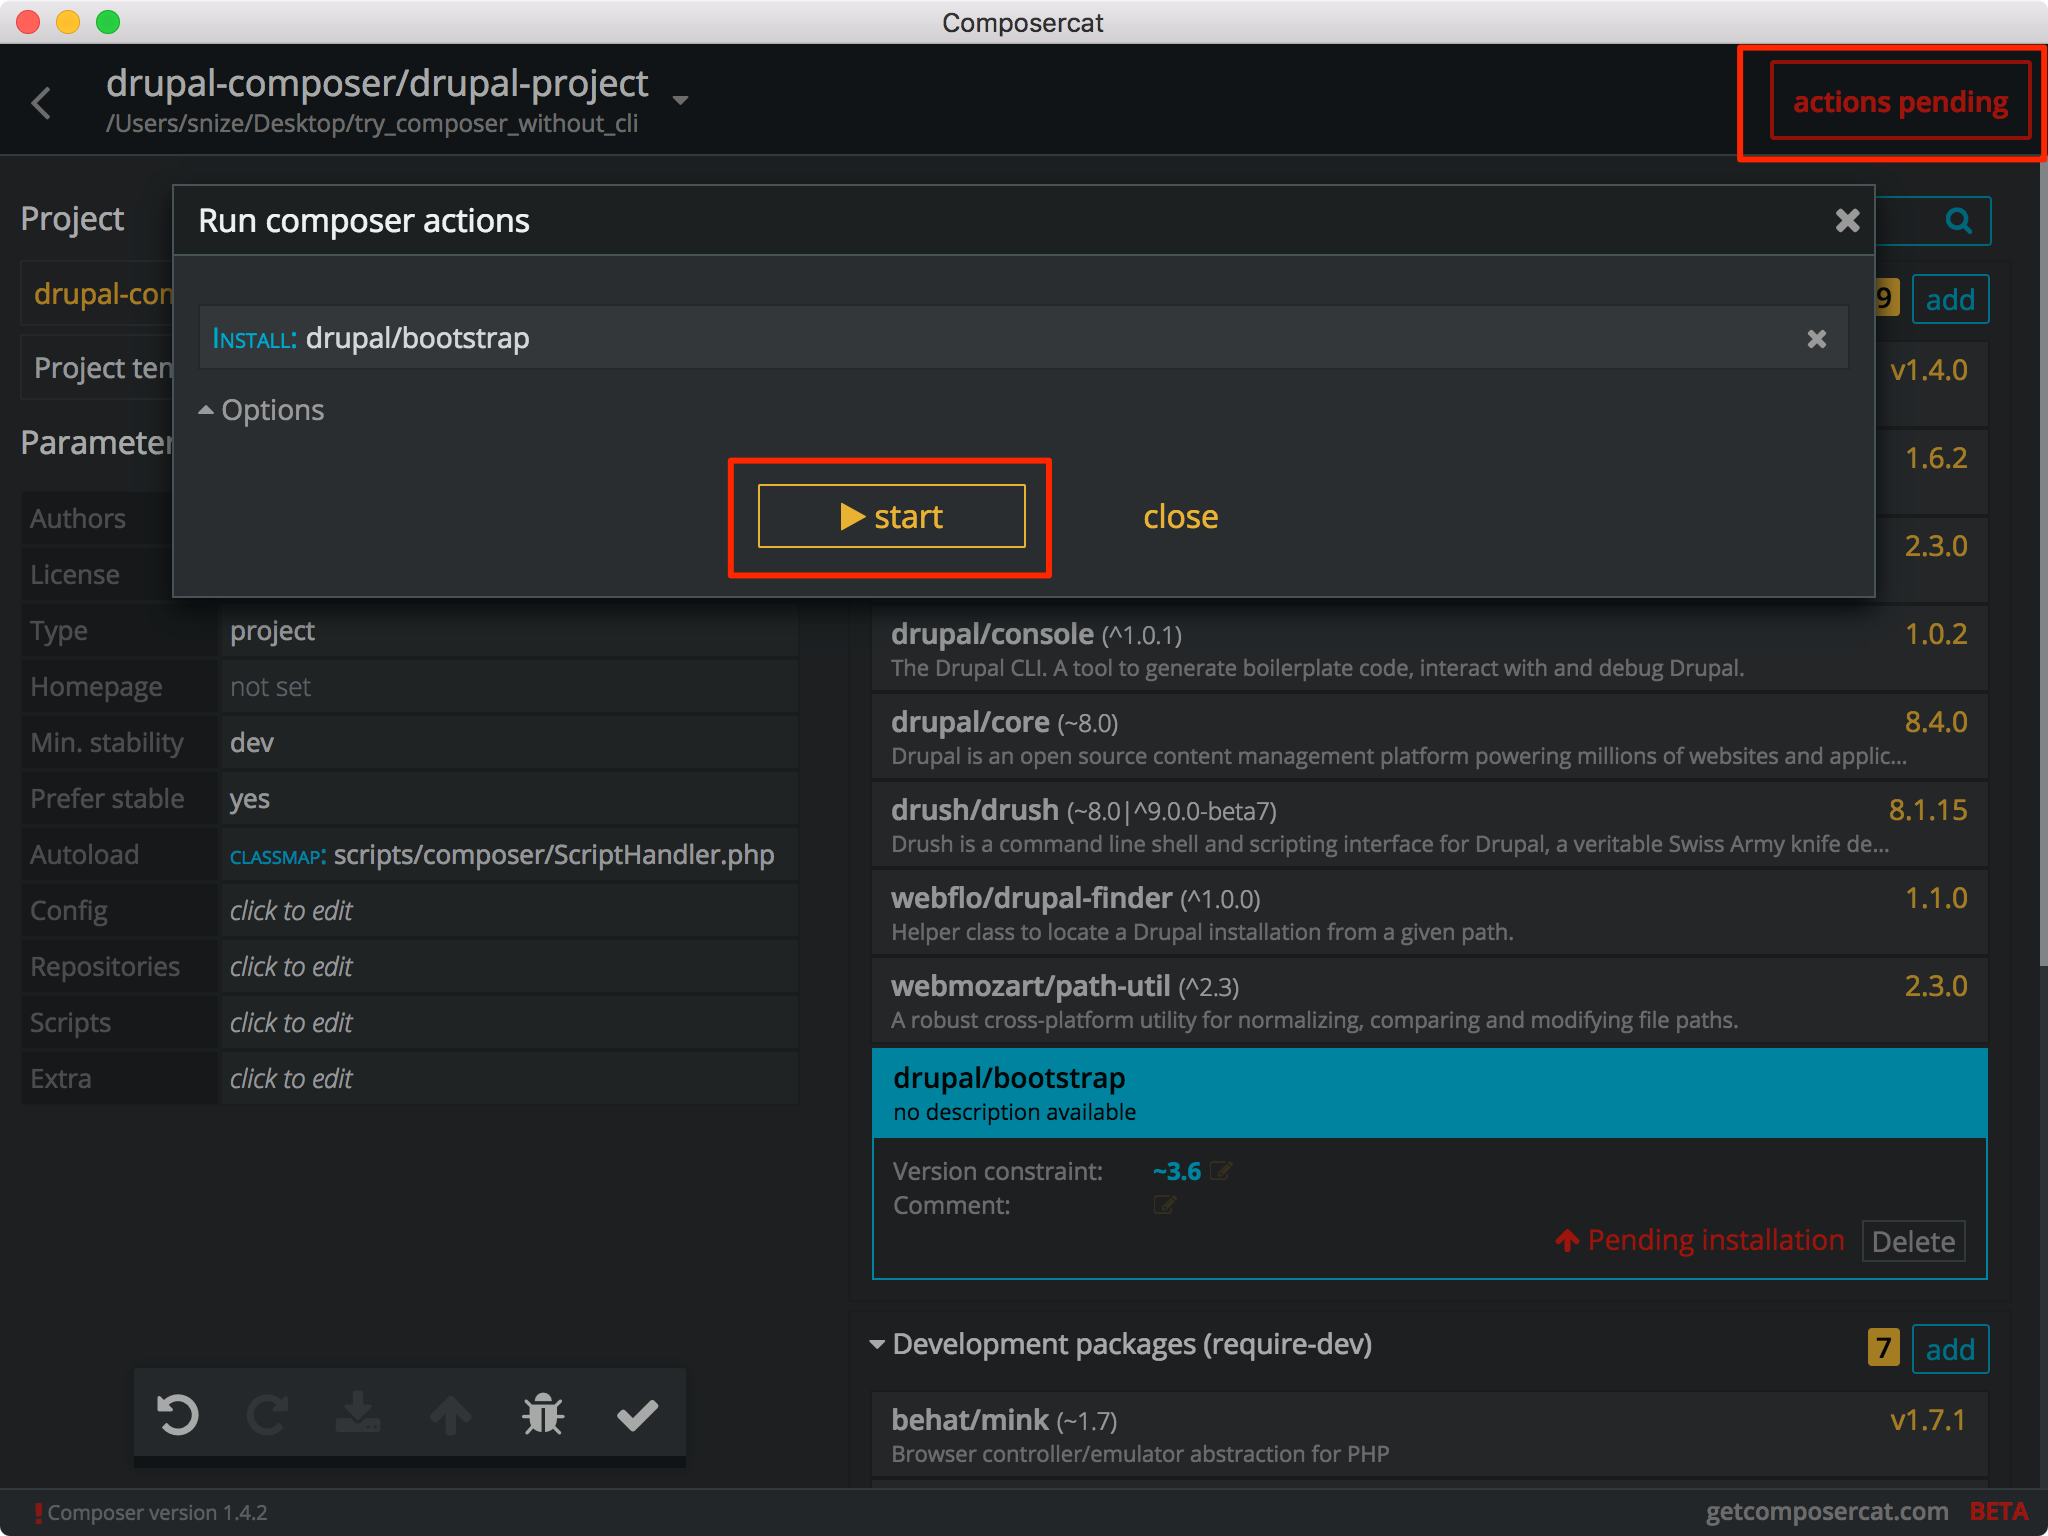The image size is (2048, 1536).
Task: Edit the version constraint ~3.6 pencil icon
Action: (1221, 1170)
